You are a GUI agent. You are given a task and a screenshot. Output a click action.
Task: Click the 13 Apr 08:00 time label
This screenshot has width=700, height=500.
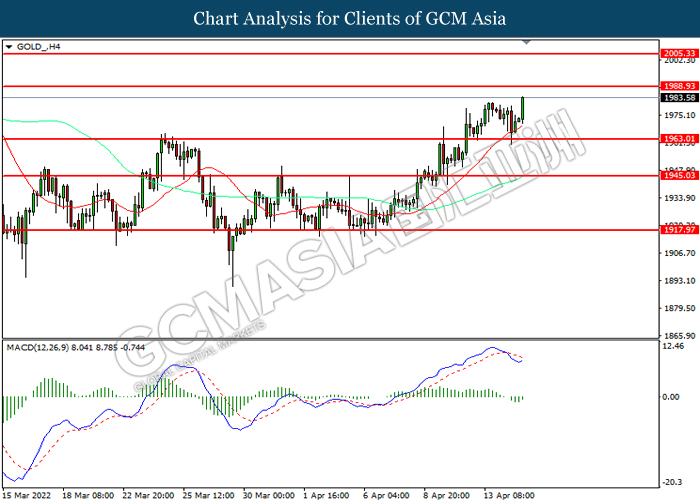click(x=509, y=495)
